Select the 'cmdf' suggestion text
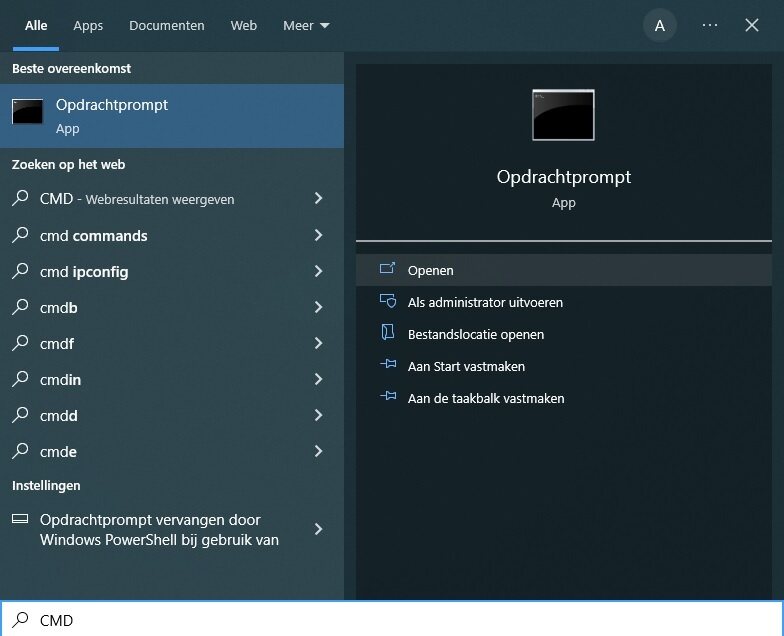The width and height of the screenshot is (784, 636). point(56,344)
